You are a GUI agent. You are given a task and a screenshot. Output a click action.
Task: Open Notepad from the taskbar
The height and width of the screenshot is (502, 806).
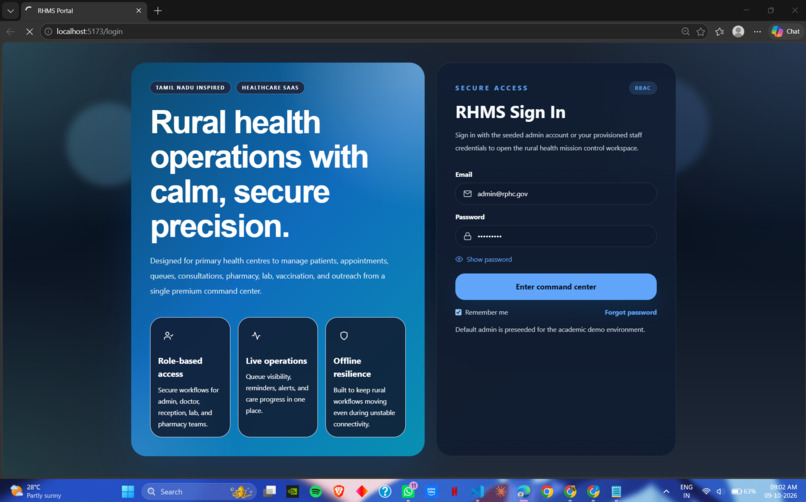point(616,492)
